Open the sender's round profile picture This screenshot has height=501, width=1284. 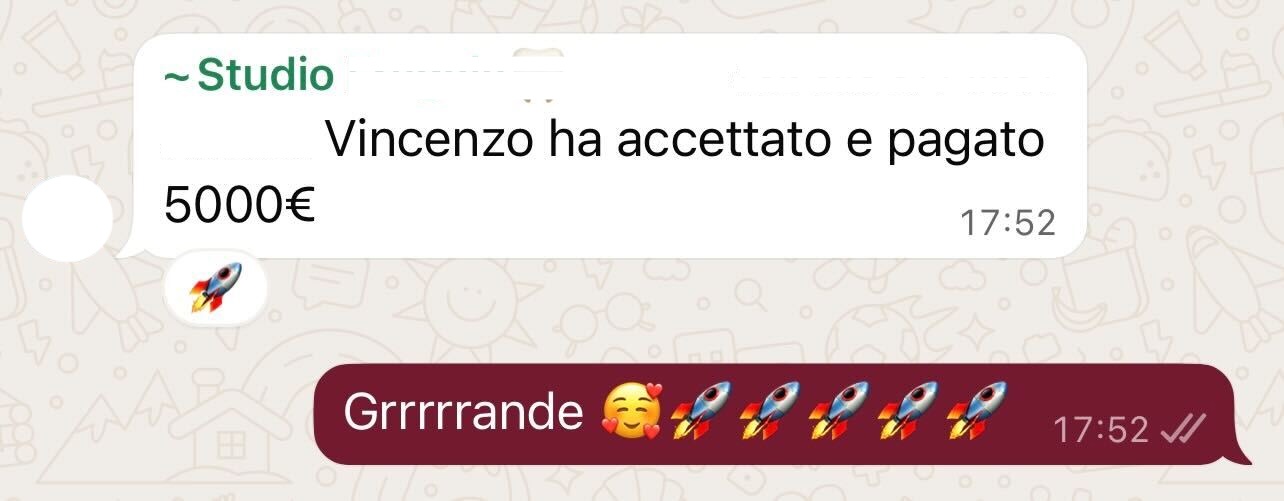tap(67, 219)
